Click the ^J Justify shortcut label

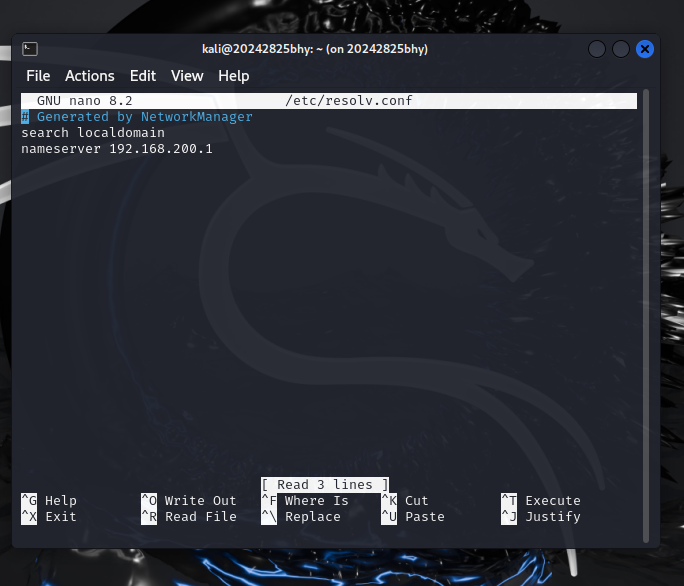[x=541, y=517]
